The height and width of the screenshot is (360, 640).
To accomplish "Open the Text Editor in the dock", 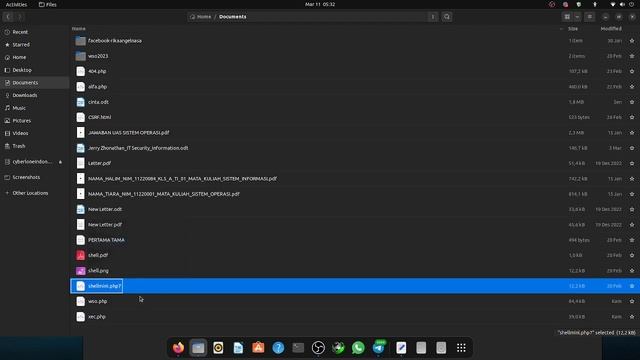I will coord(401,348).
